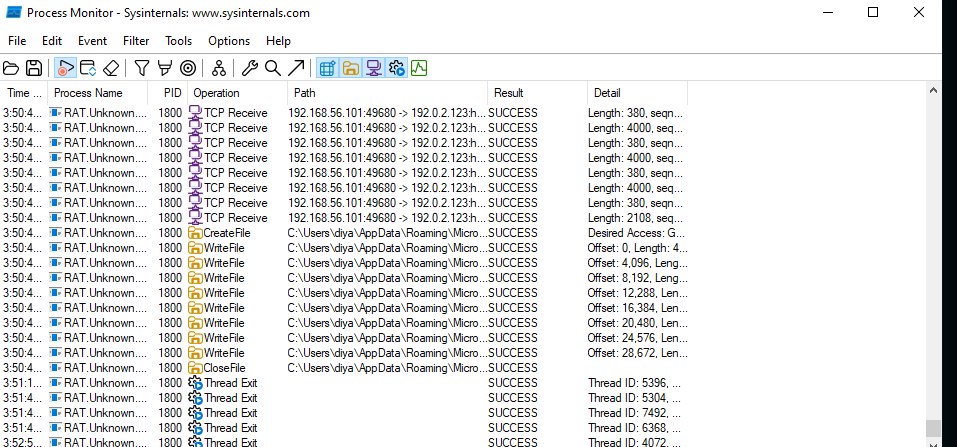
Task: Click the CloseFile folder icon
Action: [x=195, y=368]
